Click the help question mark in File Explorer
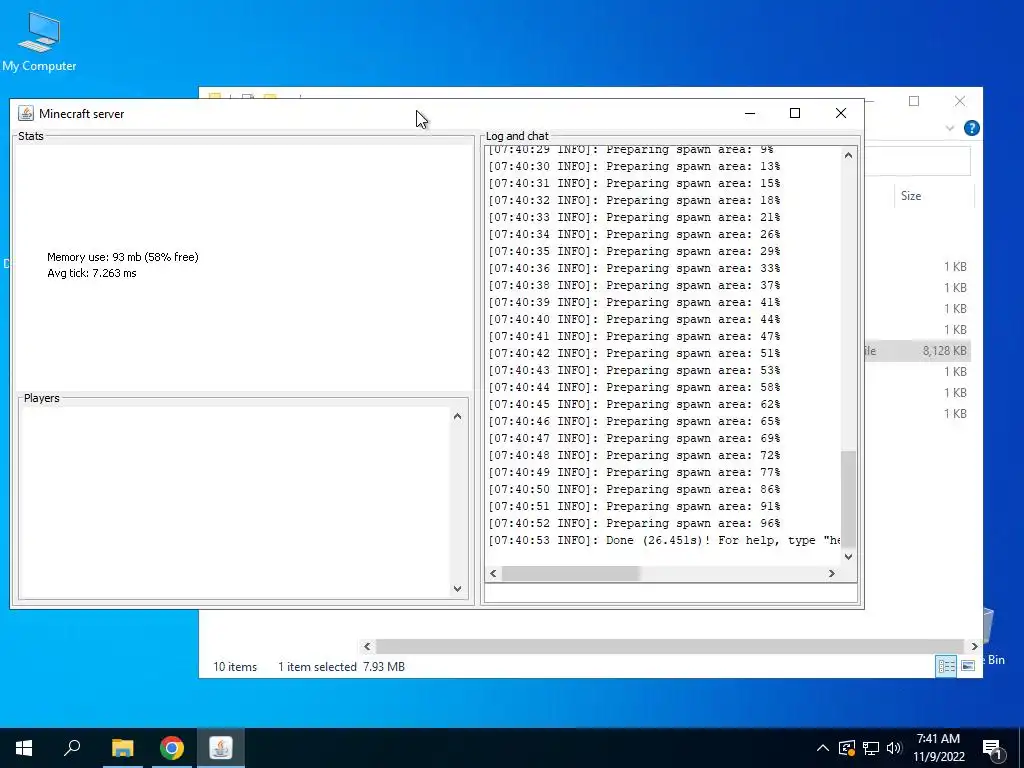1024x768 pixels. coord(972,128)
